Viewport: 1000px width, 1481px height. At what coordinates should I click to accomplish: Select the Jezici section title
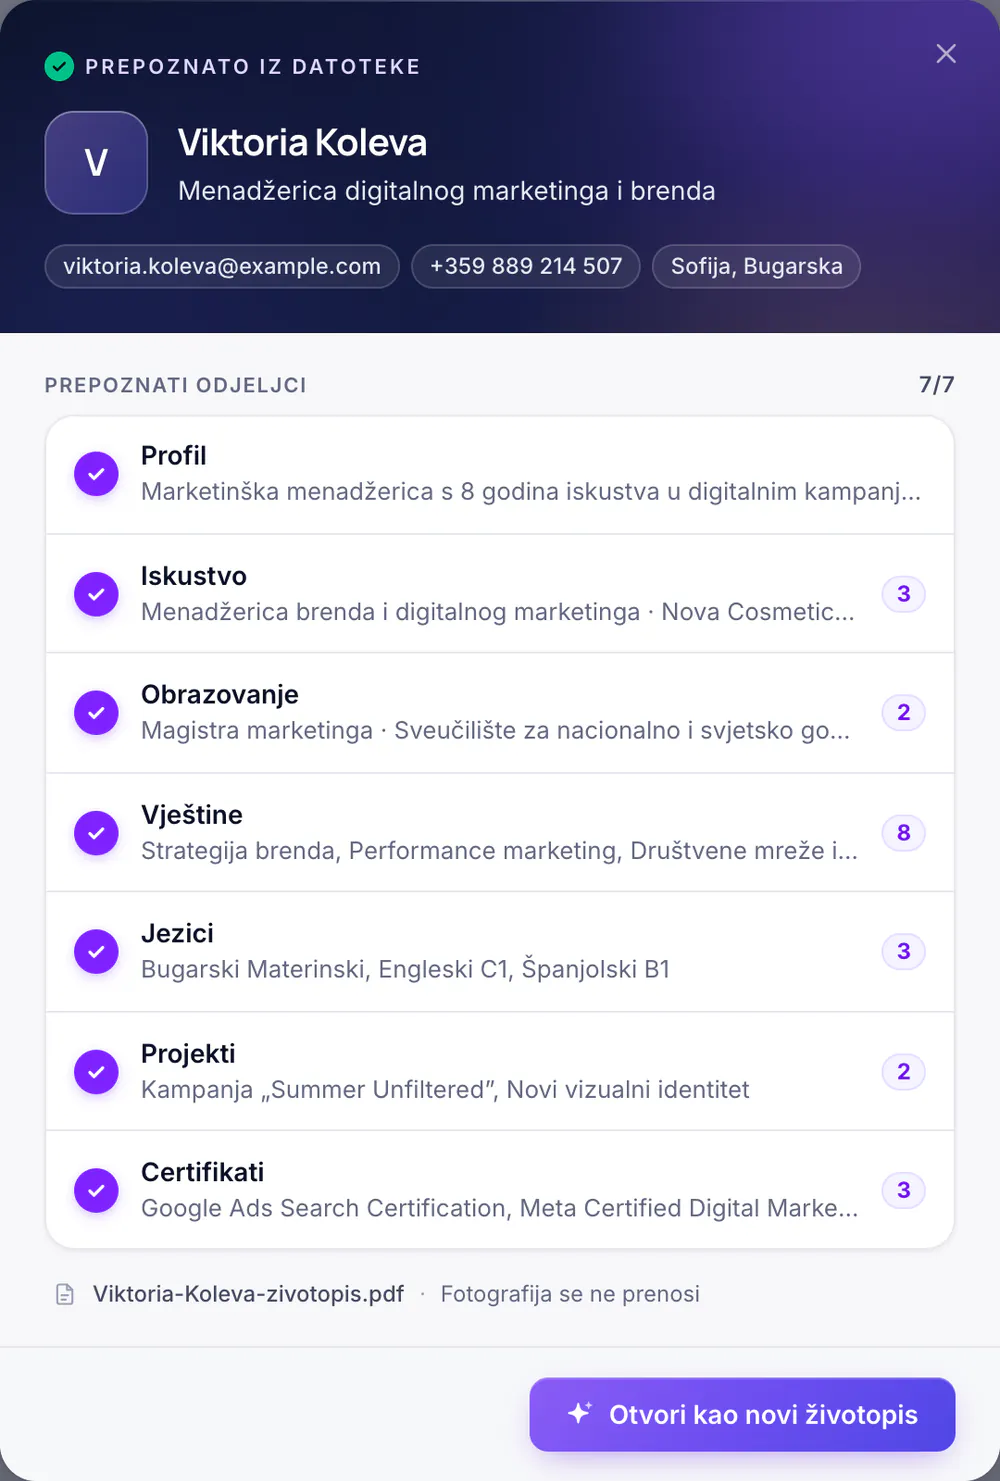coord(177,933)
